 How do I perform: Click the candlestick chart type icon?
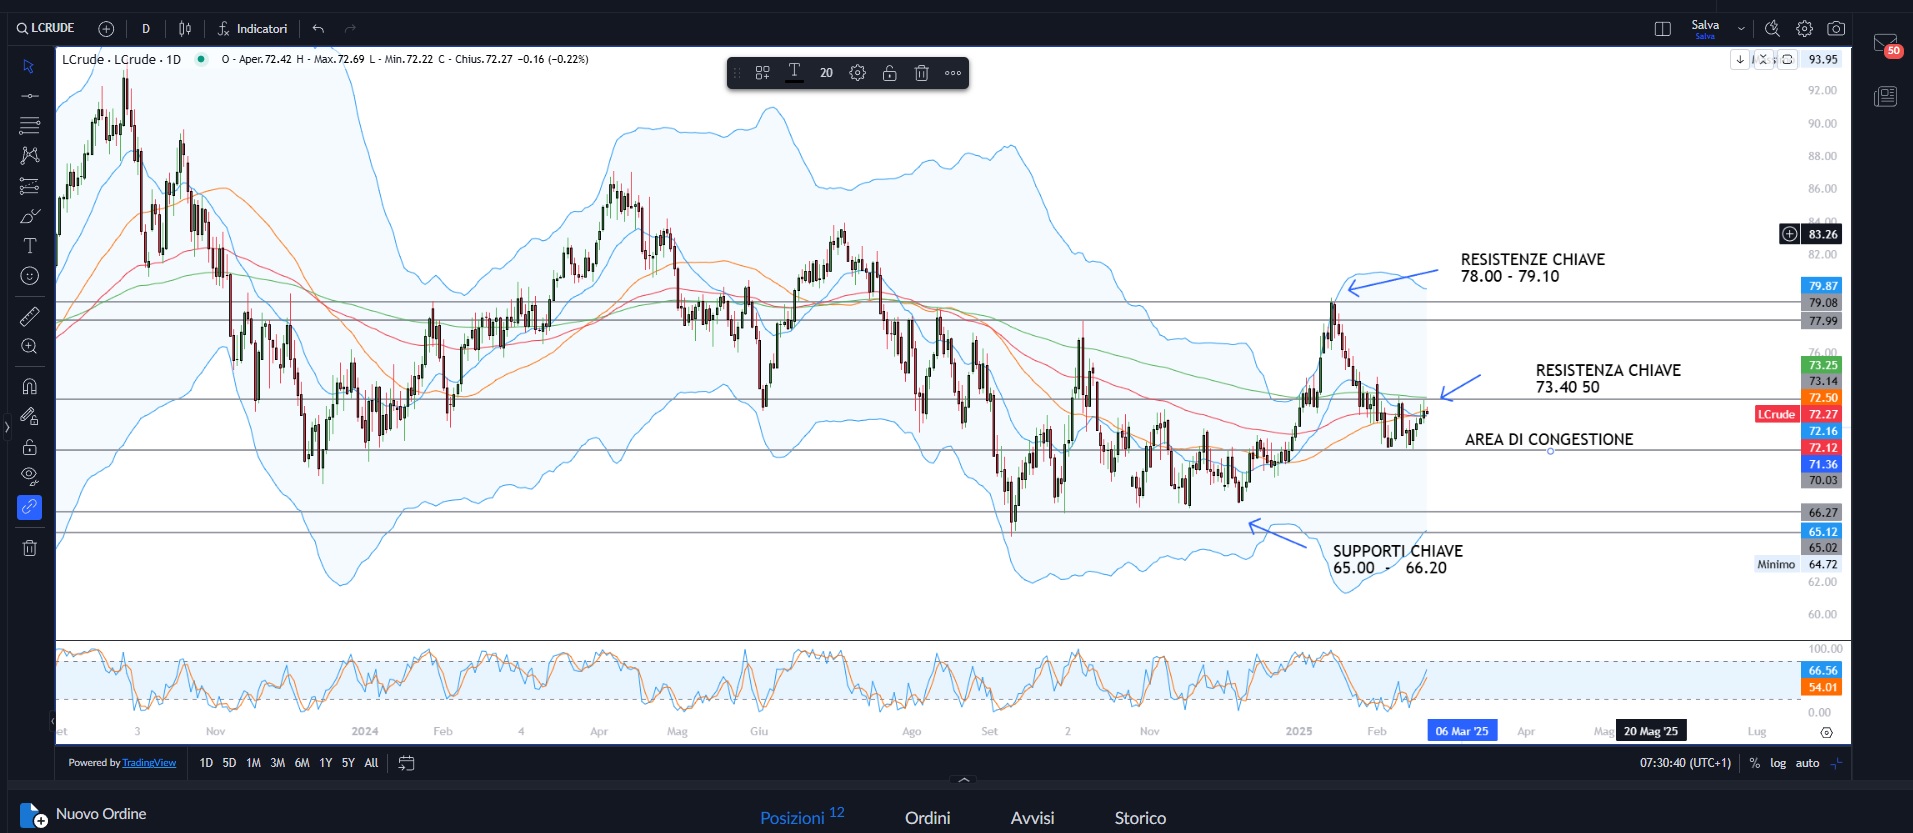185,29
